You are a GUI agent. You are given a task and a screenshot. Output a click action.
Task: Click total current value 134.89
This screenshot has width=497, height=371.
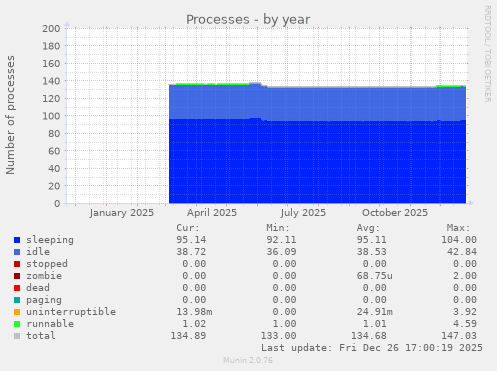(x=188, y=336)
